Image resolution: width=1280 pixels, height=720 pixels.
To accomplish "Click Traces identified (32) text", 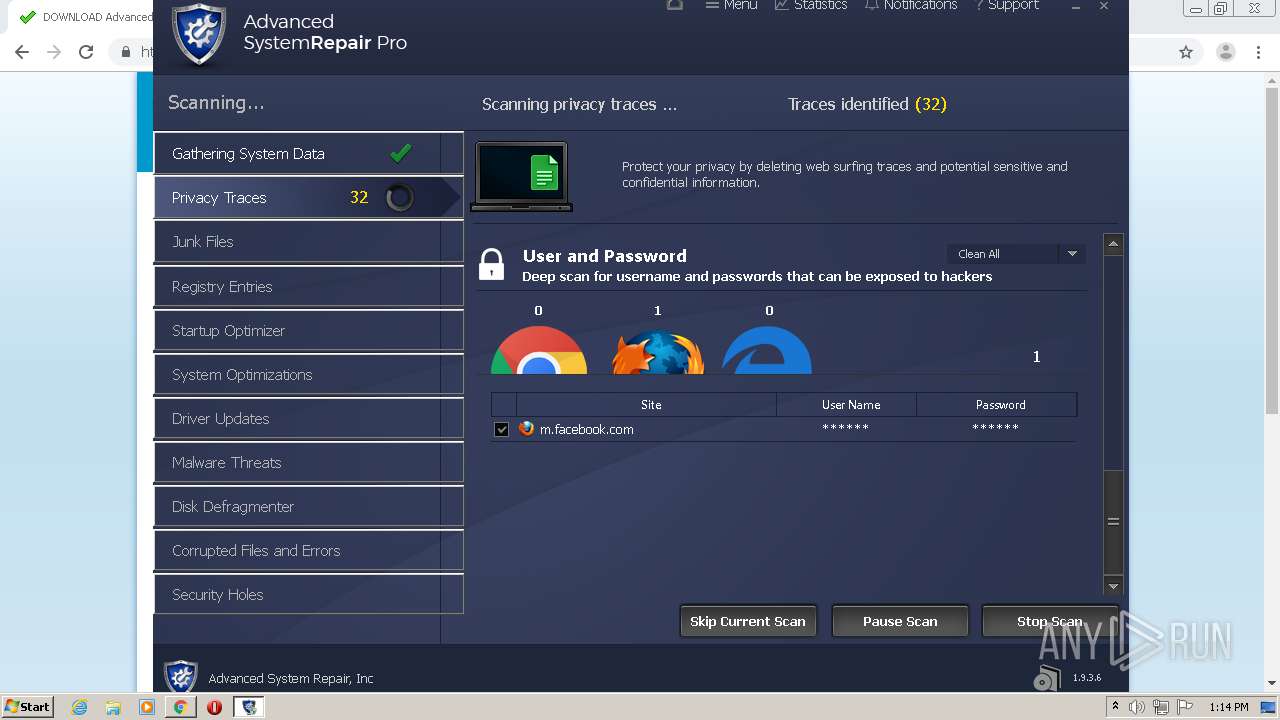I will (x=867, y=104).
